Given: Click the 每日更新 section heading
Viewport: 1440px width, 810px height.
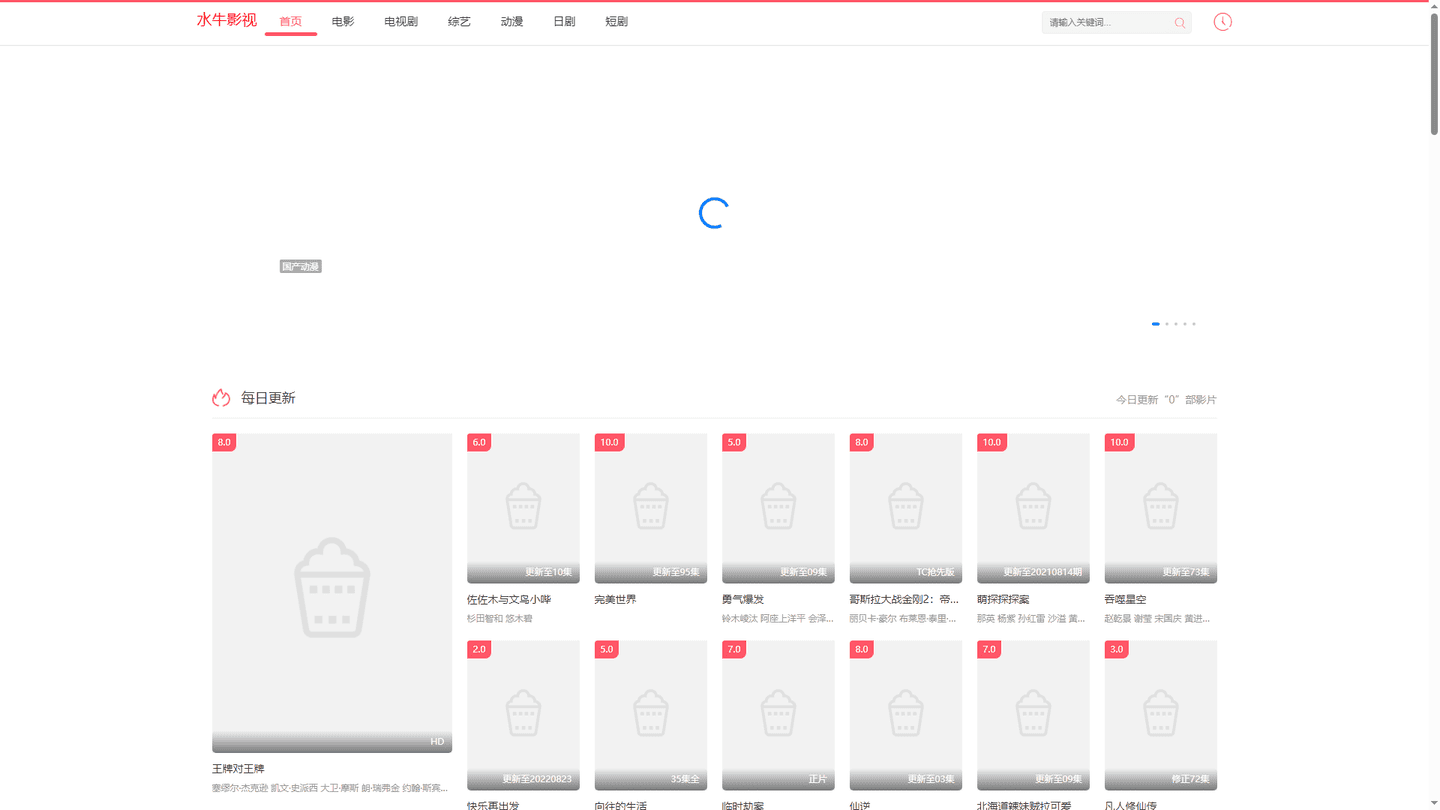Looking at the screenshot, I should [x=268, y=398].
